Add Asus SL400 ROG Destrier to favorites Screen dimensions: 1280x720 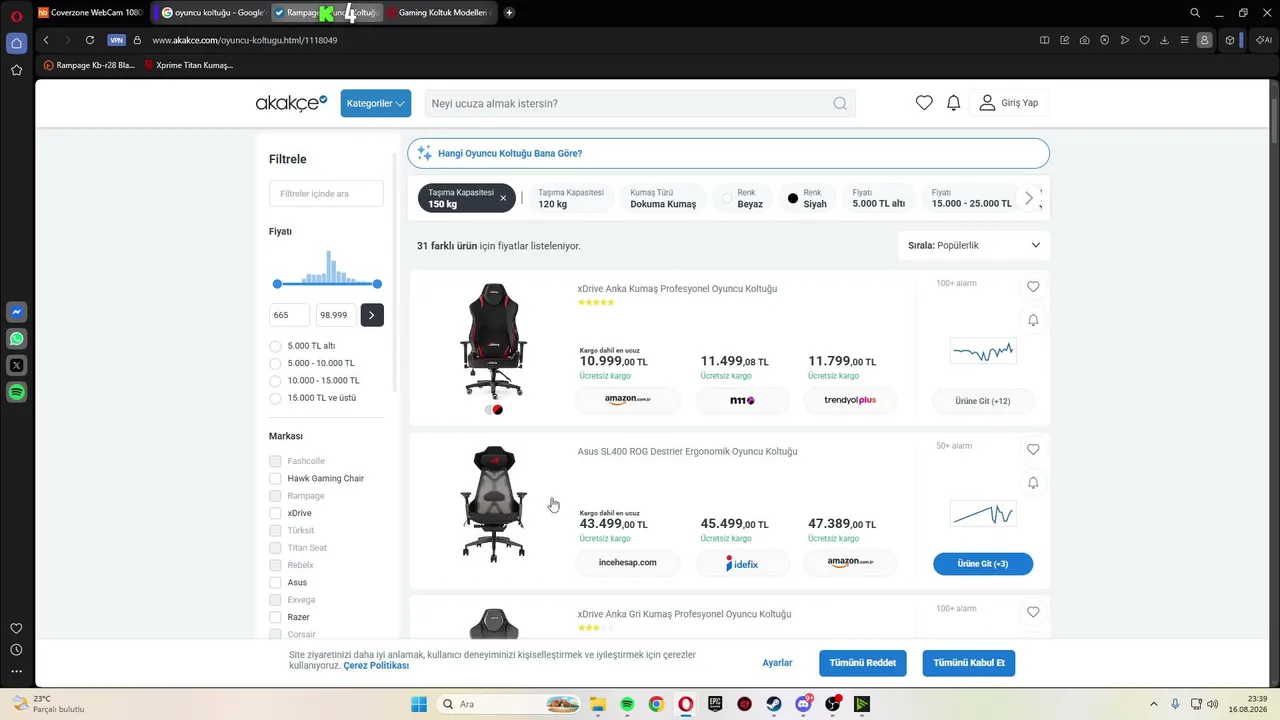pos(1033,450)
